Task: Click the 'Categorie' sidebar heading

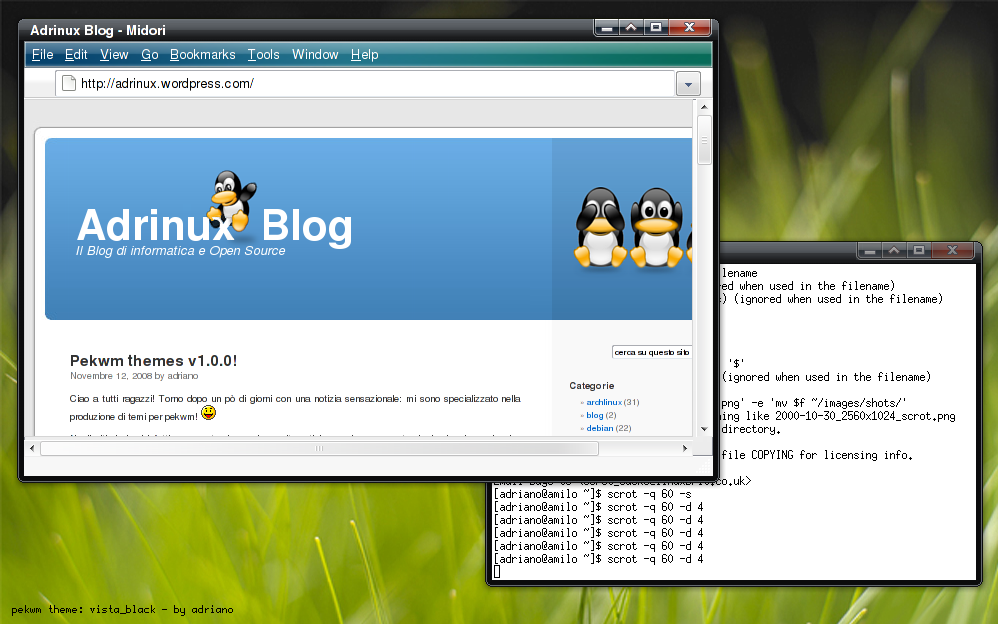Action: click(x=591, y=386)
